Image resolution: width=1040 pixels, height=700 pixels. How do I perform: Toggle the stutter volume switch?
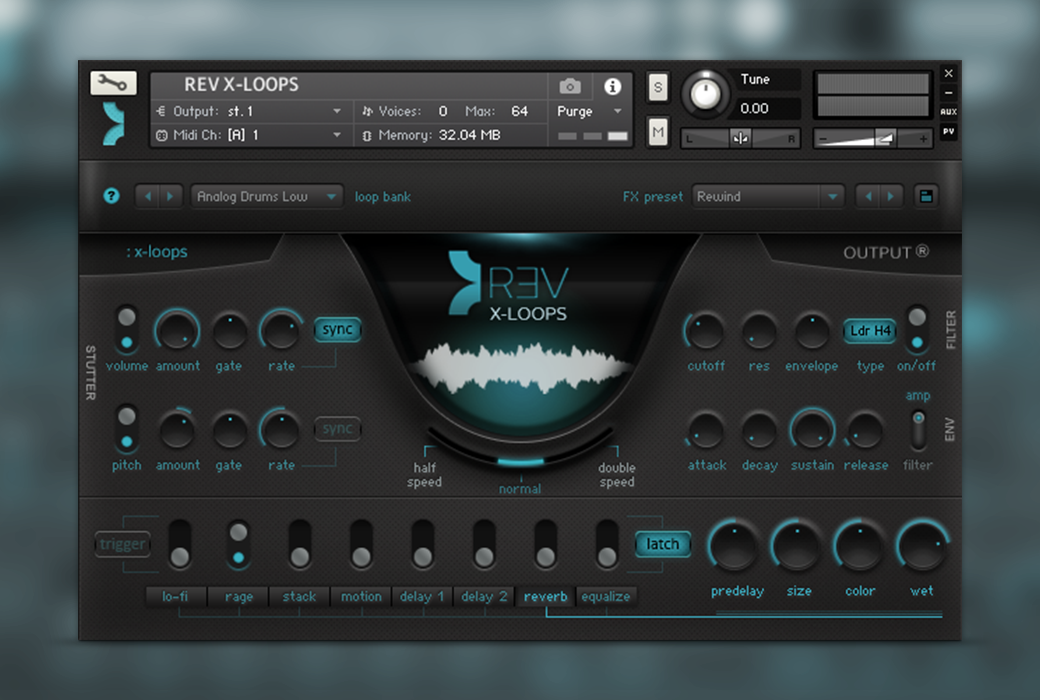(x=126, y=330)
